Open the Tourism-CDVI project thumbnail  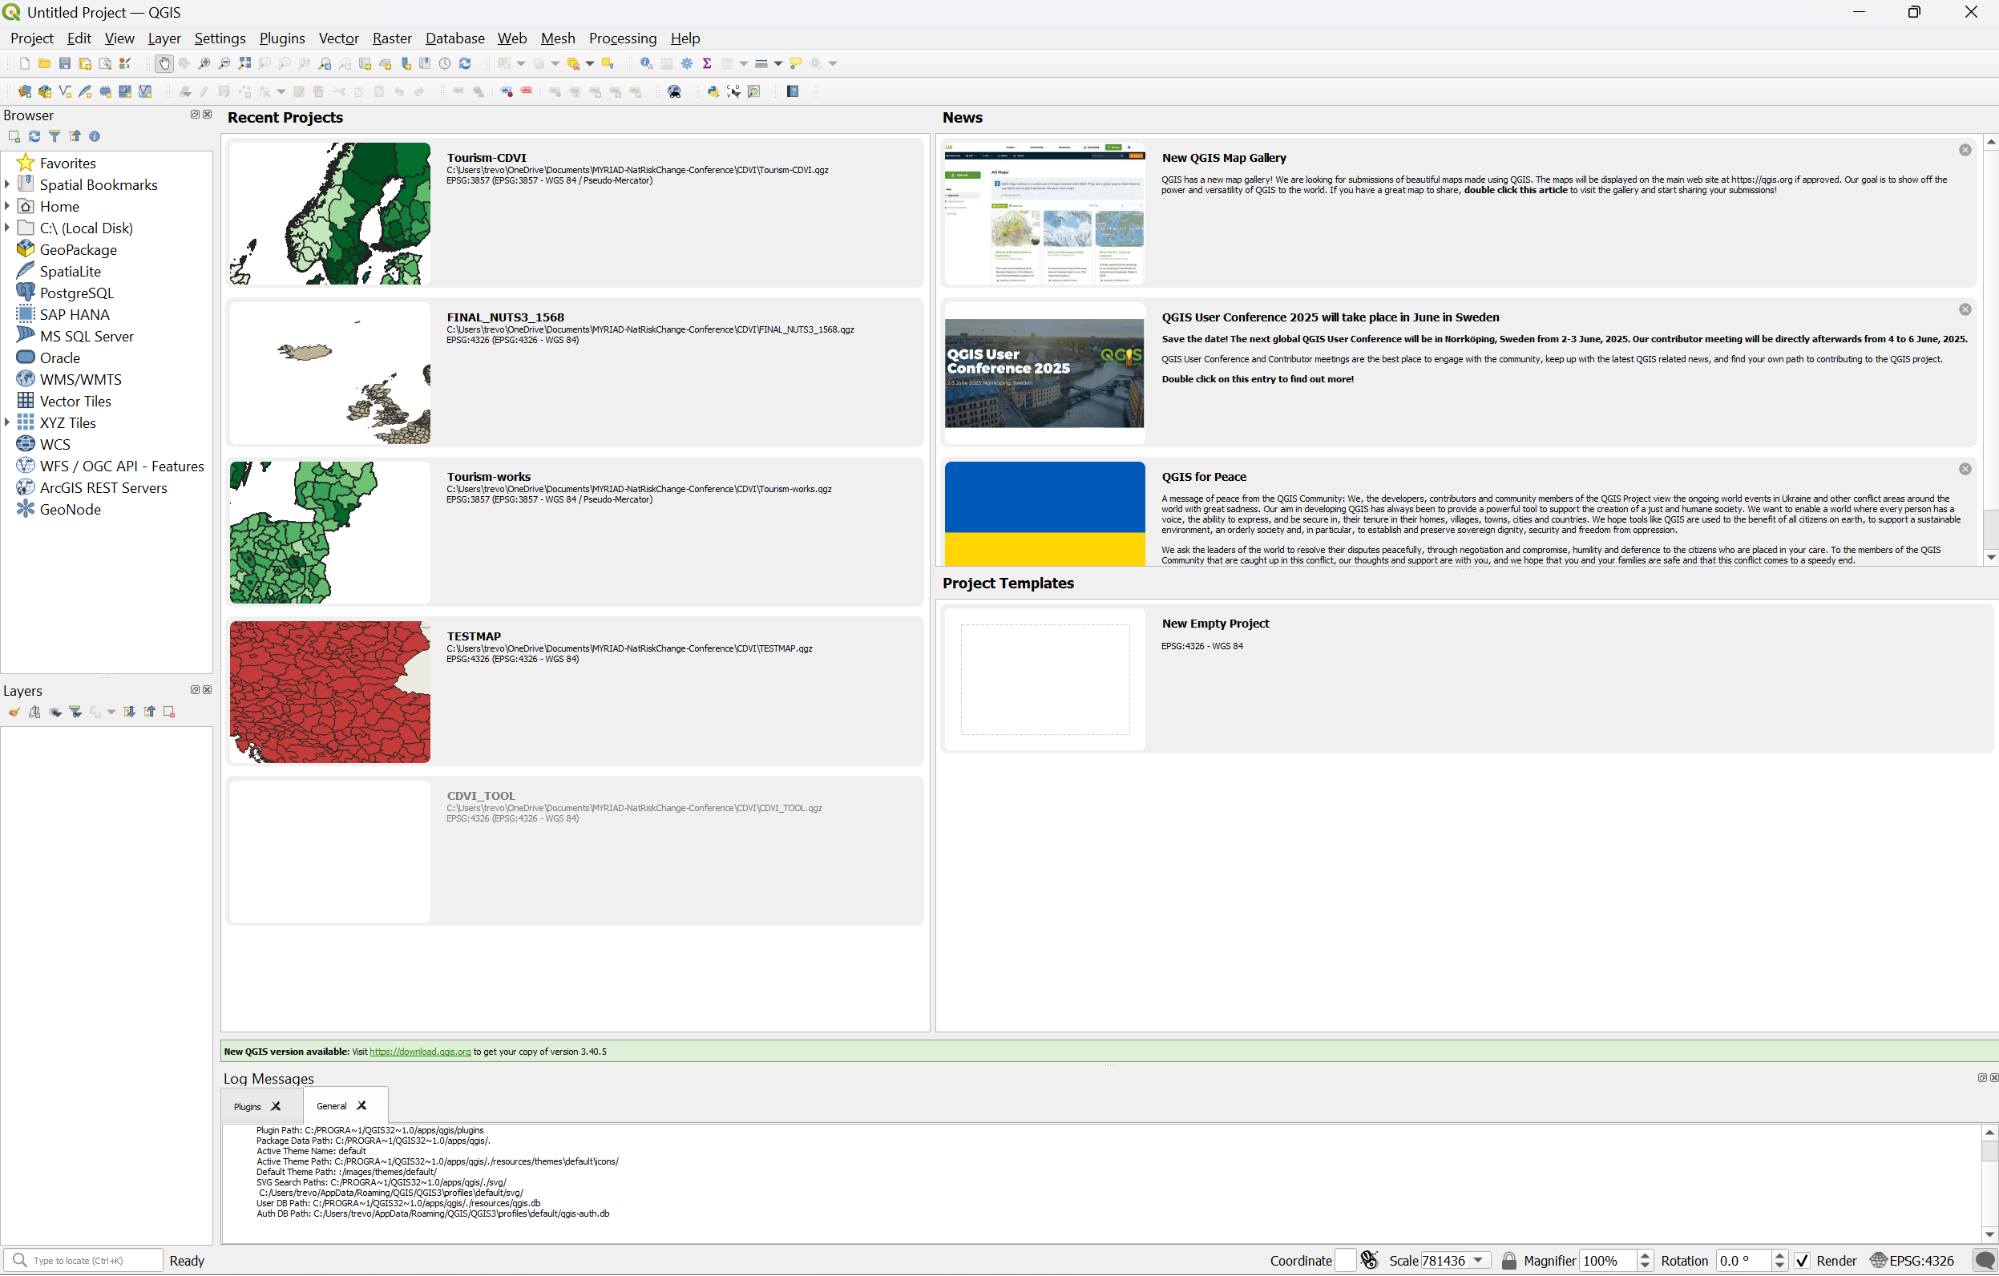330,213
